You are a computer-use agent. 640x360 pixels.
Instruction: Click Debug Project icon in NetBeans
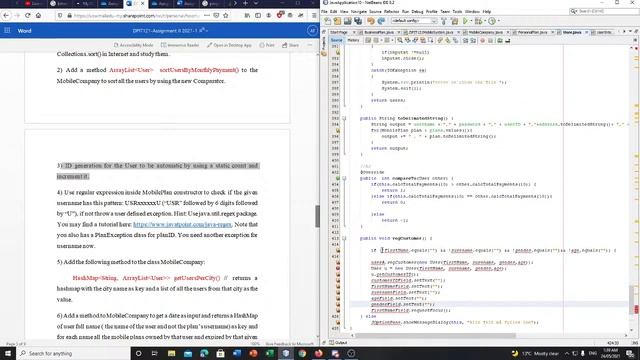478,21
